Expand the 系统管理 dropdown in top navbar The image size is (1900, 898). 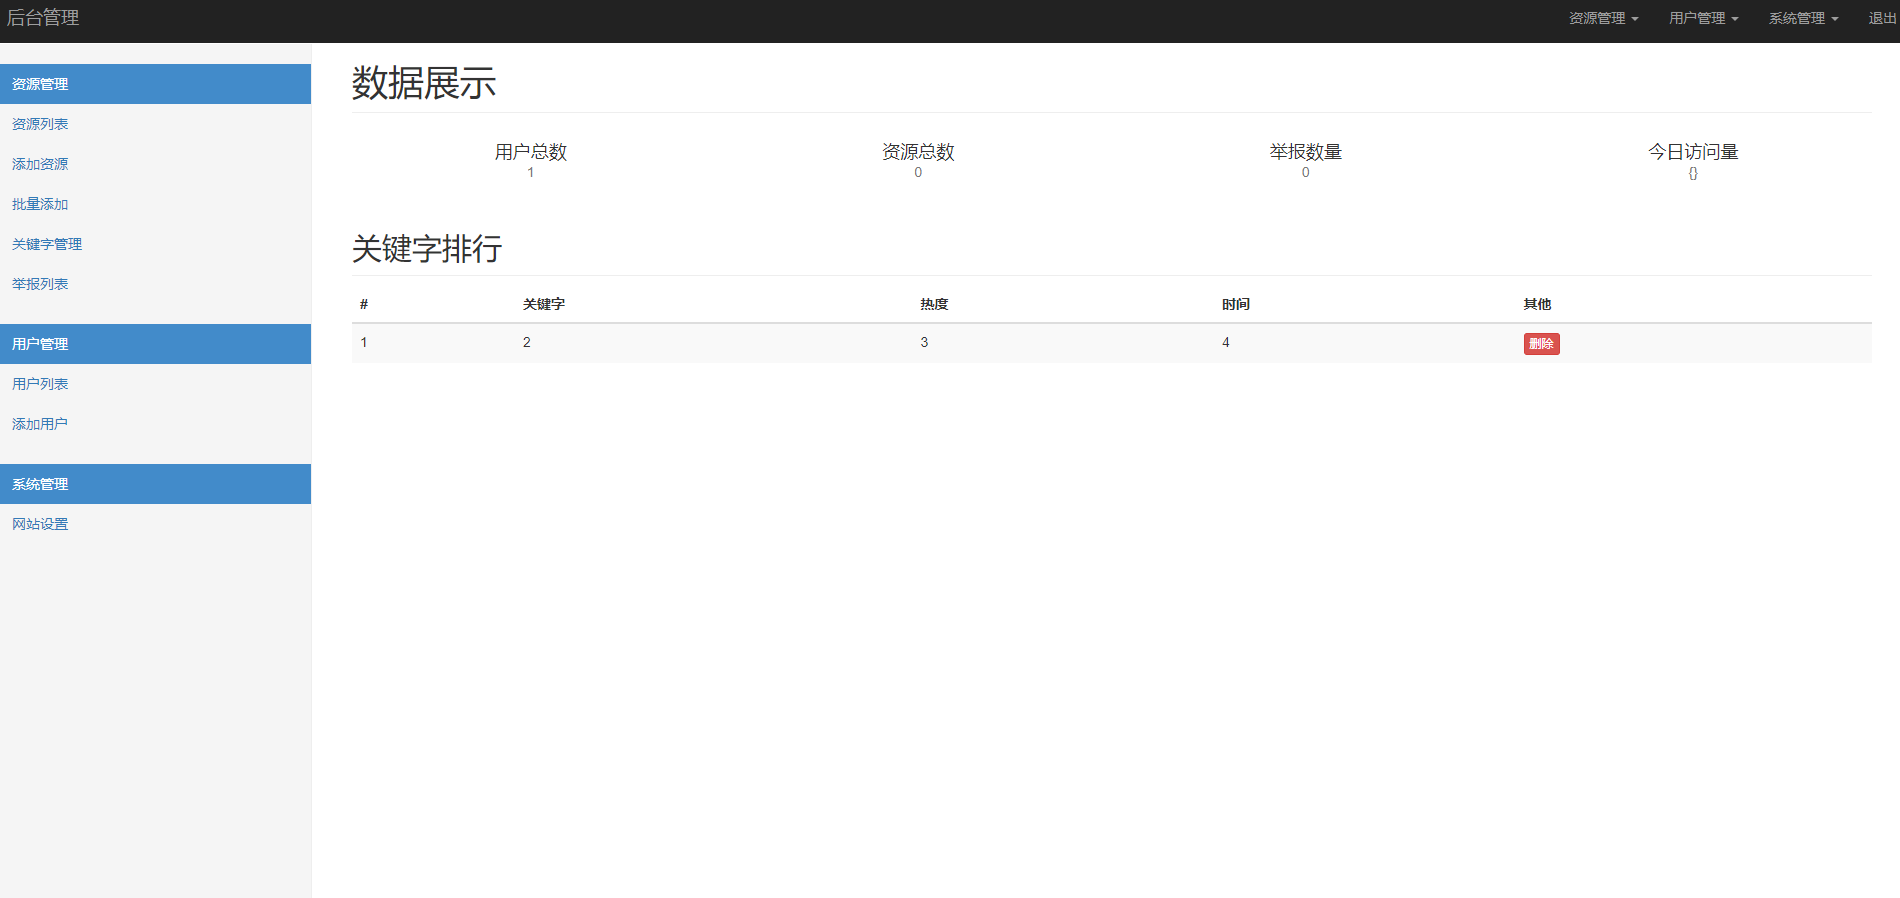point(1803,18)
